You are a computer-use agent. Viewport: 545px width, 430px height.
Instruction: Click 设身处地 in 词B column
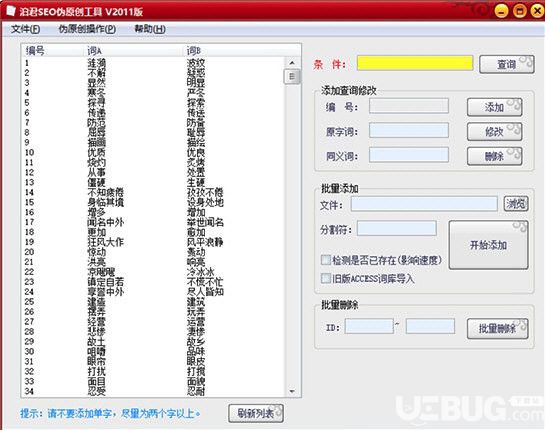pyautogui.click(x=205, y=202)
